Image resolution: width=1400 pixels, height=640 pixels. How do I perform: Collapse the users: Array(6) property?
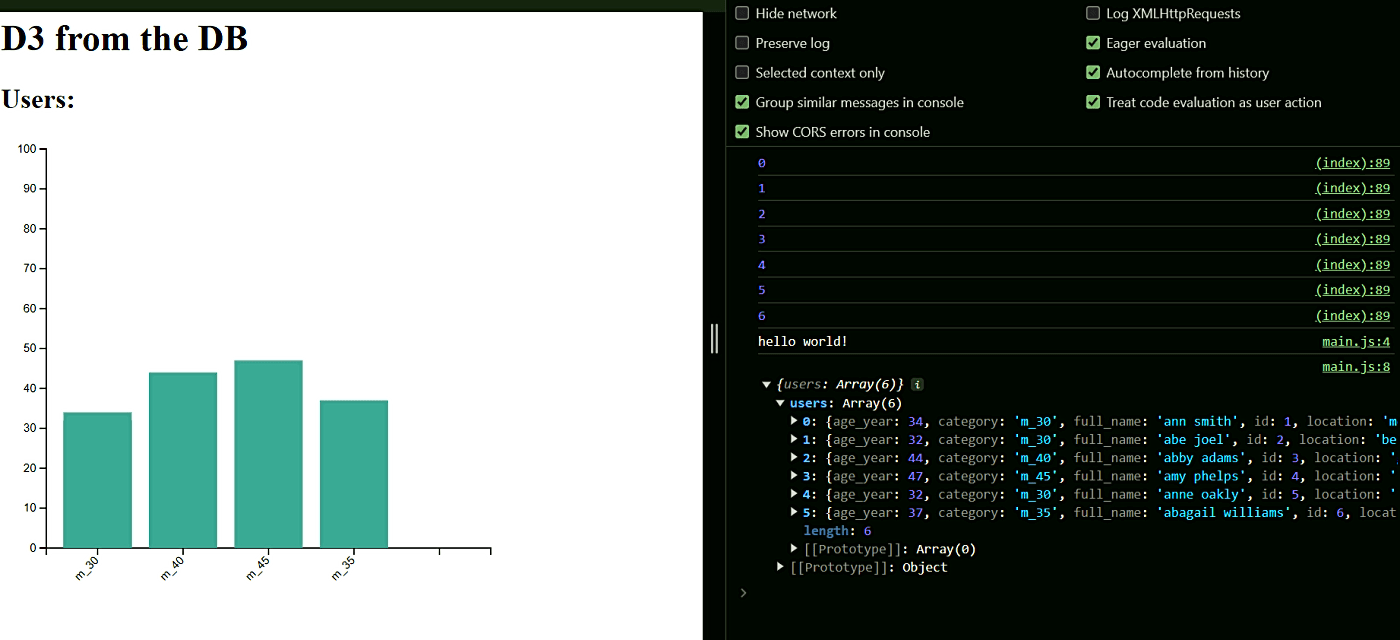pos(781,403)
